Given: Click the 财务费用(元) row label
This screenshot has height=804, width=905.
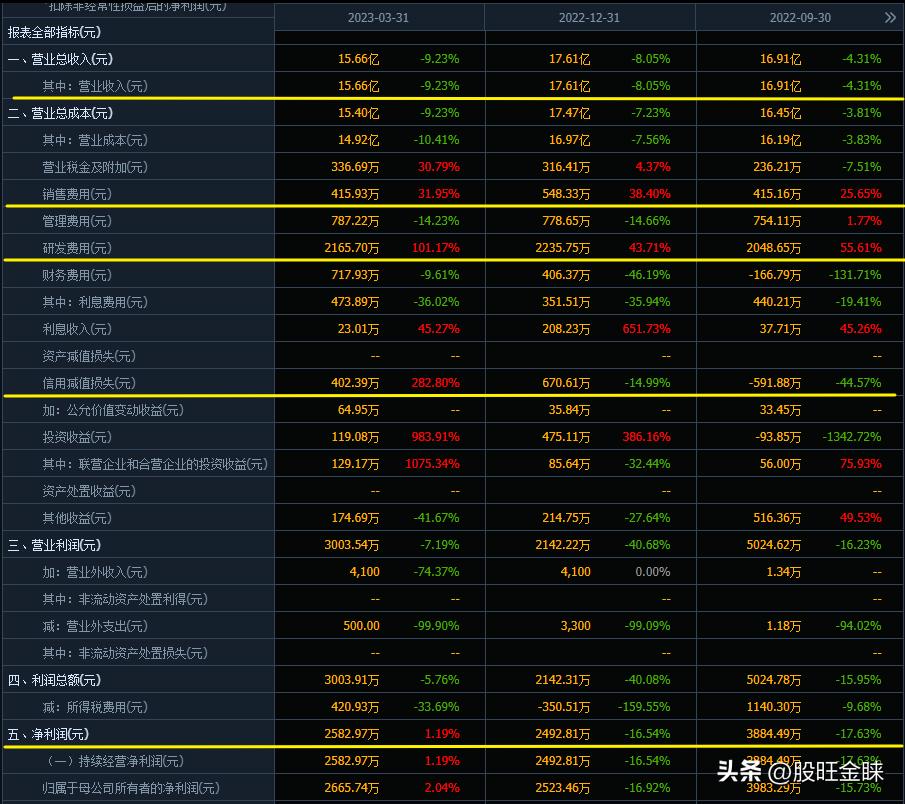Looking at the screenshot, I should pyautogui.click(x=77, y=275).
